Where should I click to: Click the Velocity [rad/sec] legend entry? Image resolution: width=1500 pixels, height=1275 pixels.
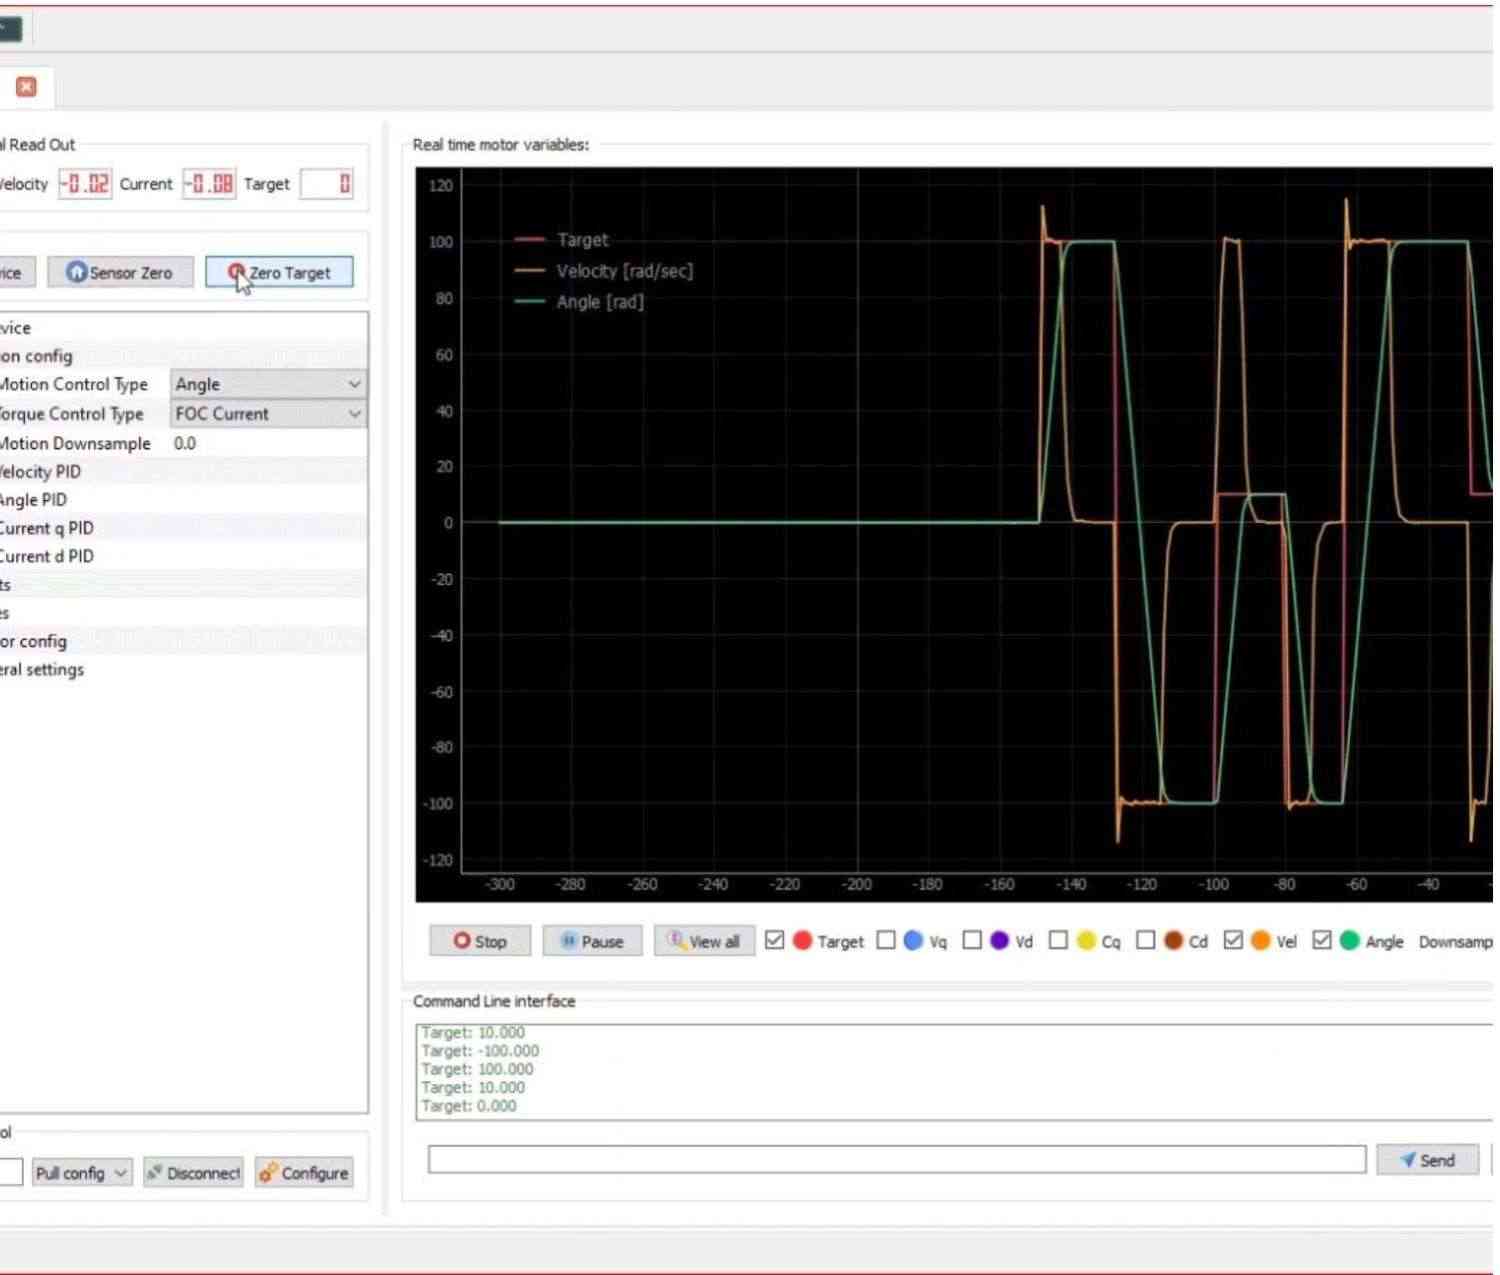point(603,271)
